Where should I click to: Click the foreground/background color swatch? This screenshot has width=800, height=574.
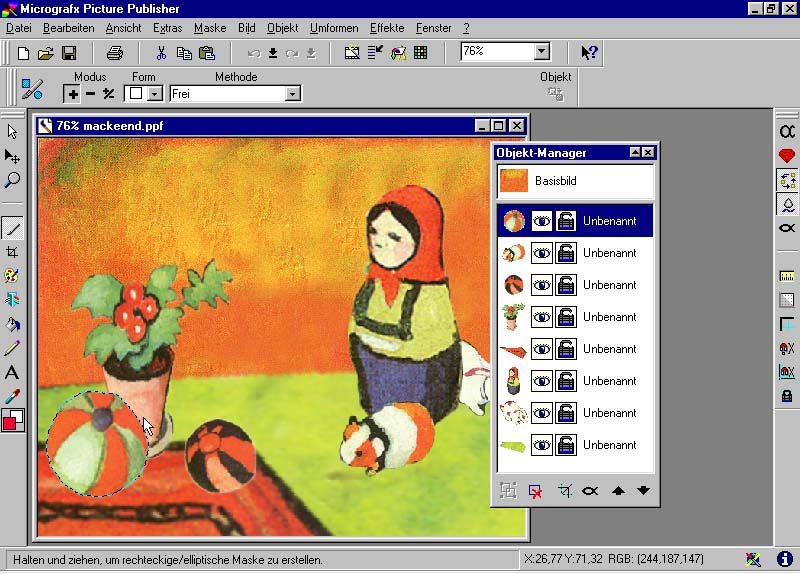coord(12,420)
